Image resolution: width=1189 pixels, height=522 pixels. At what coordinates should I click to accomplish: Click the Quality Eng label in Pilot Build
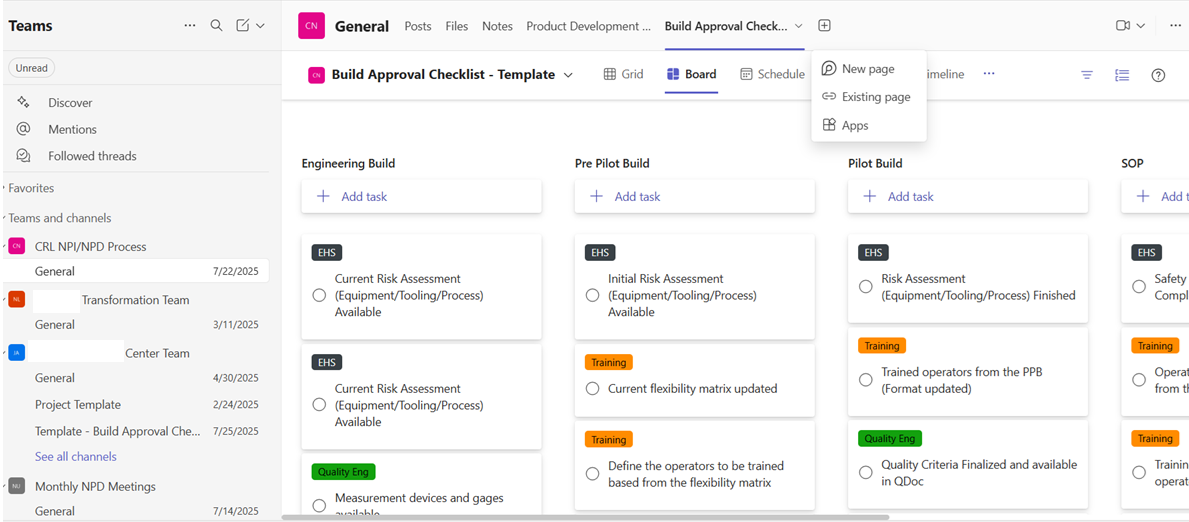coord(889,438)
